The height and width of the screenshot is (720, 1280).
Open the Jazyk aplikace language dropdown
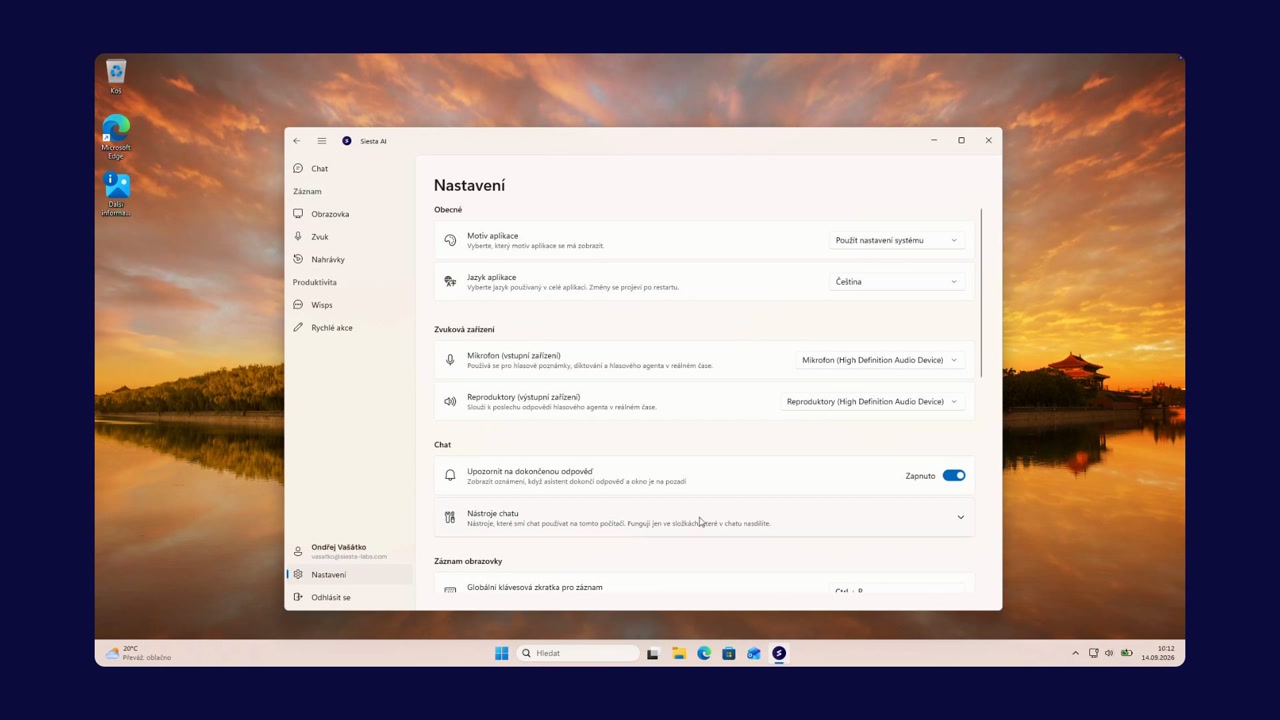coord(896,282)
